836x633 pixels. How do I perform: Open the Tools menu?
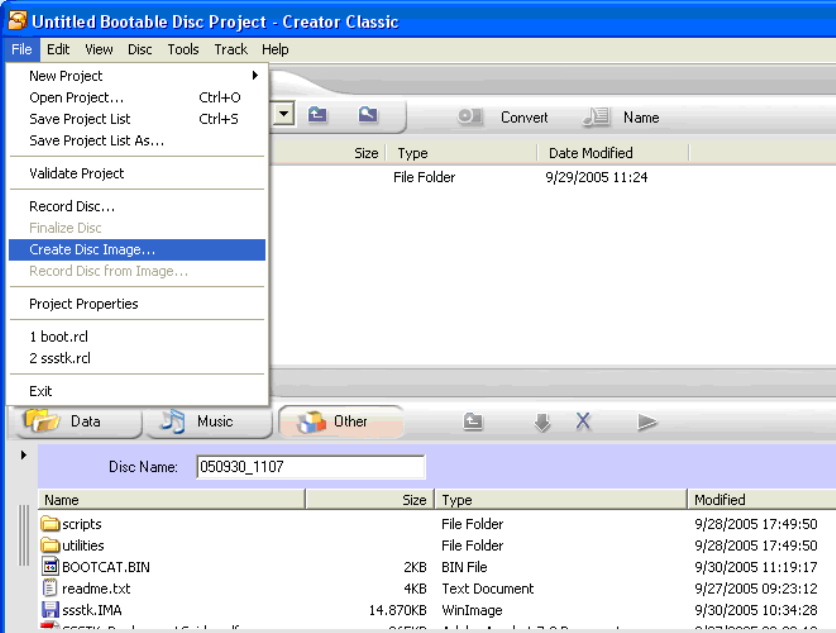[x=183, y=50]
